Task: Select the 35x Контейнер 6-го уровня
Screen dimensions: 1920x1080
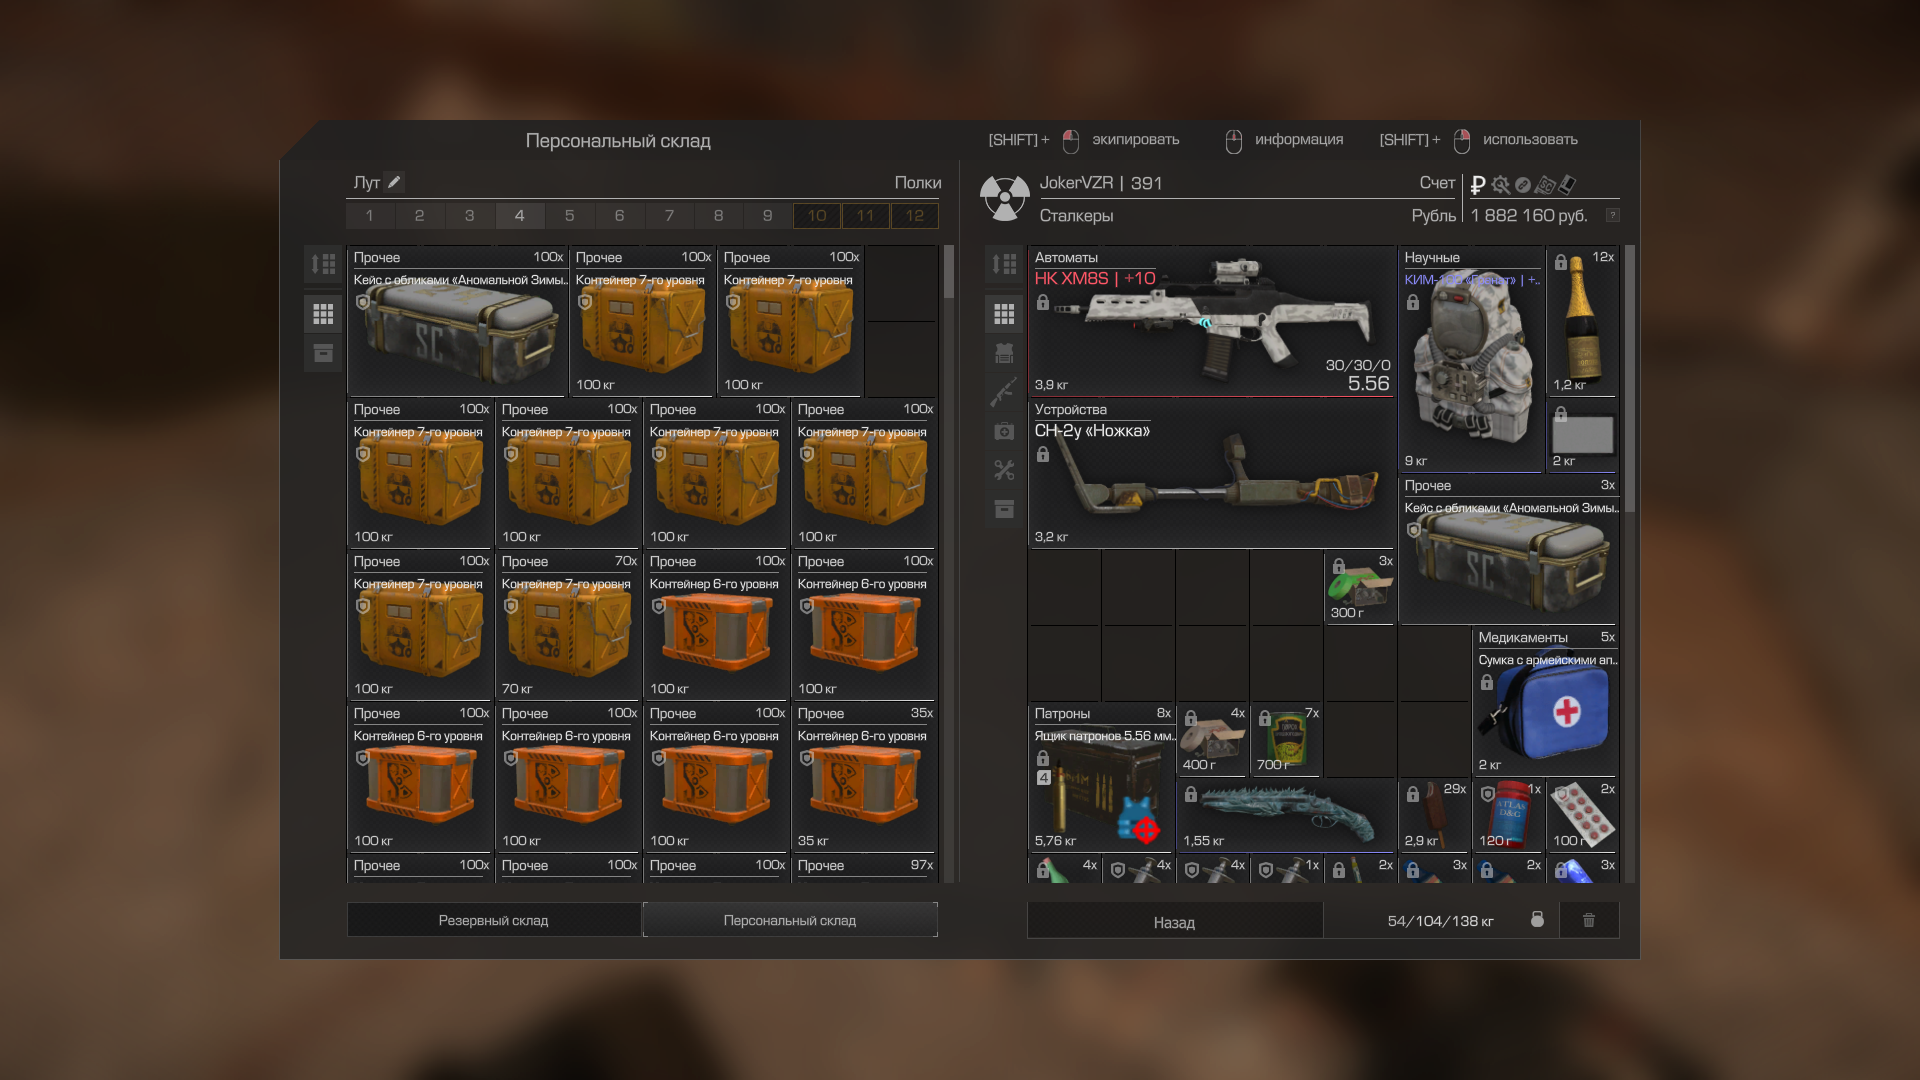Action: (864, 777)
